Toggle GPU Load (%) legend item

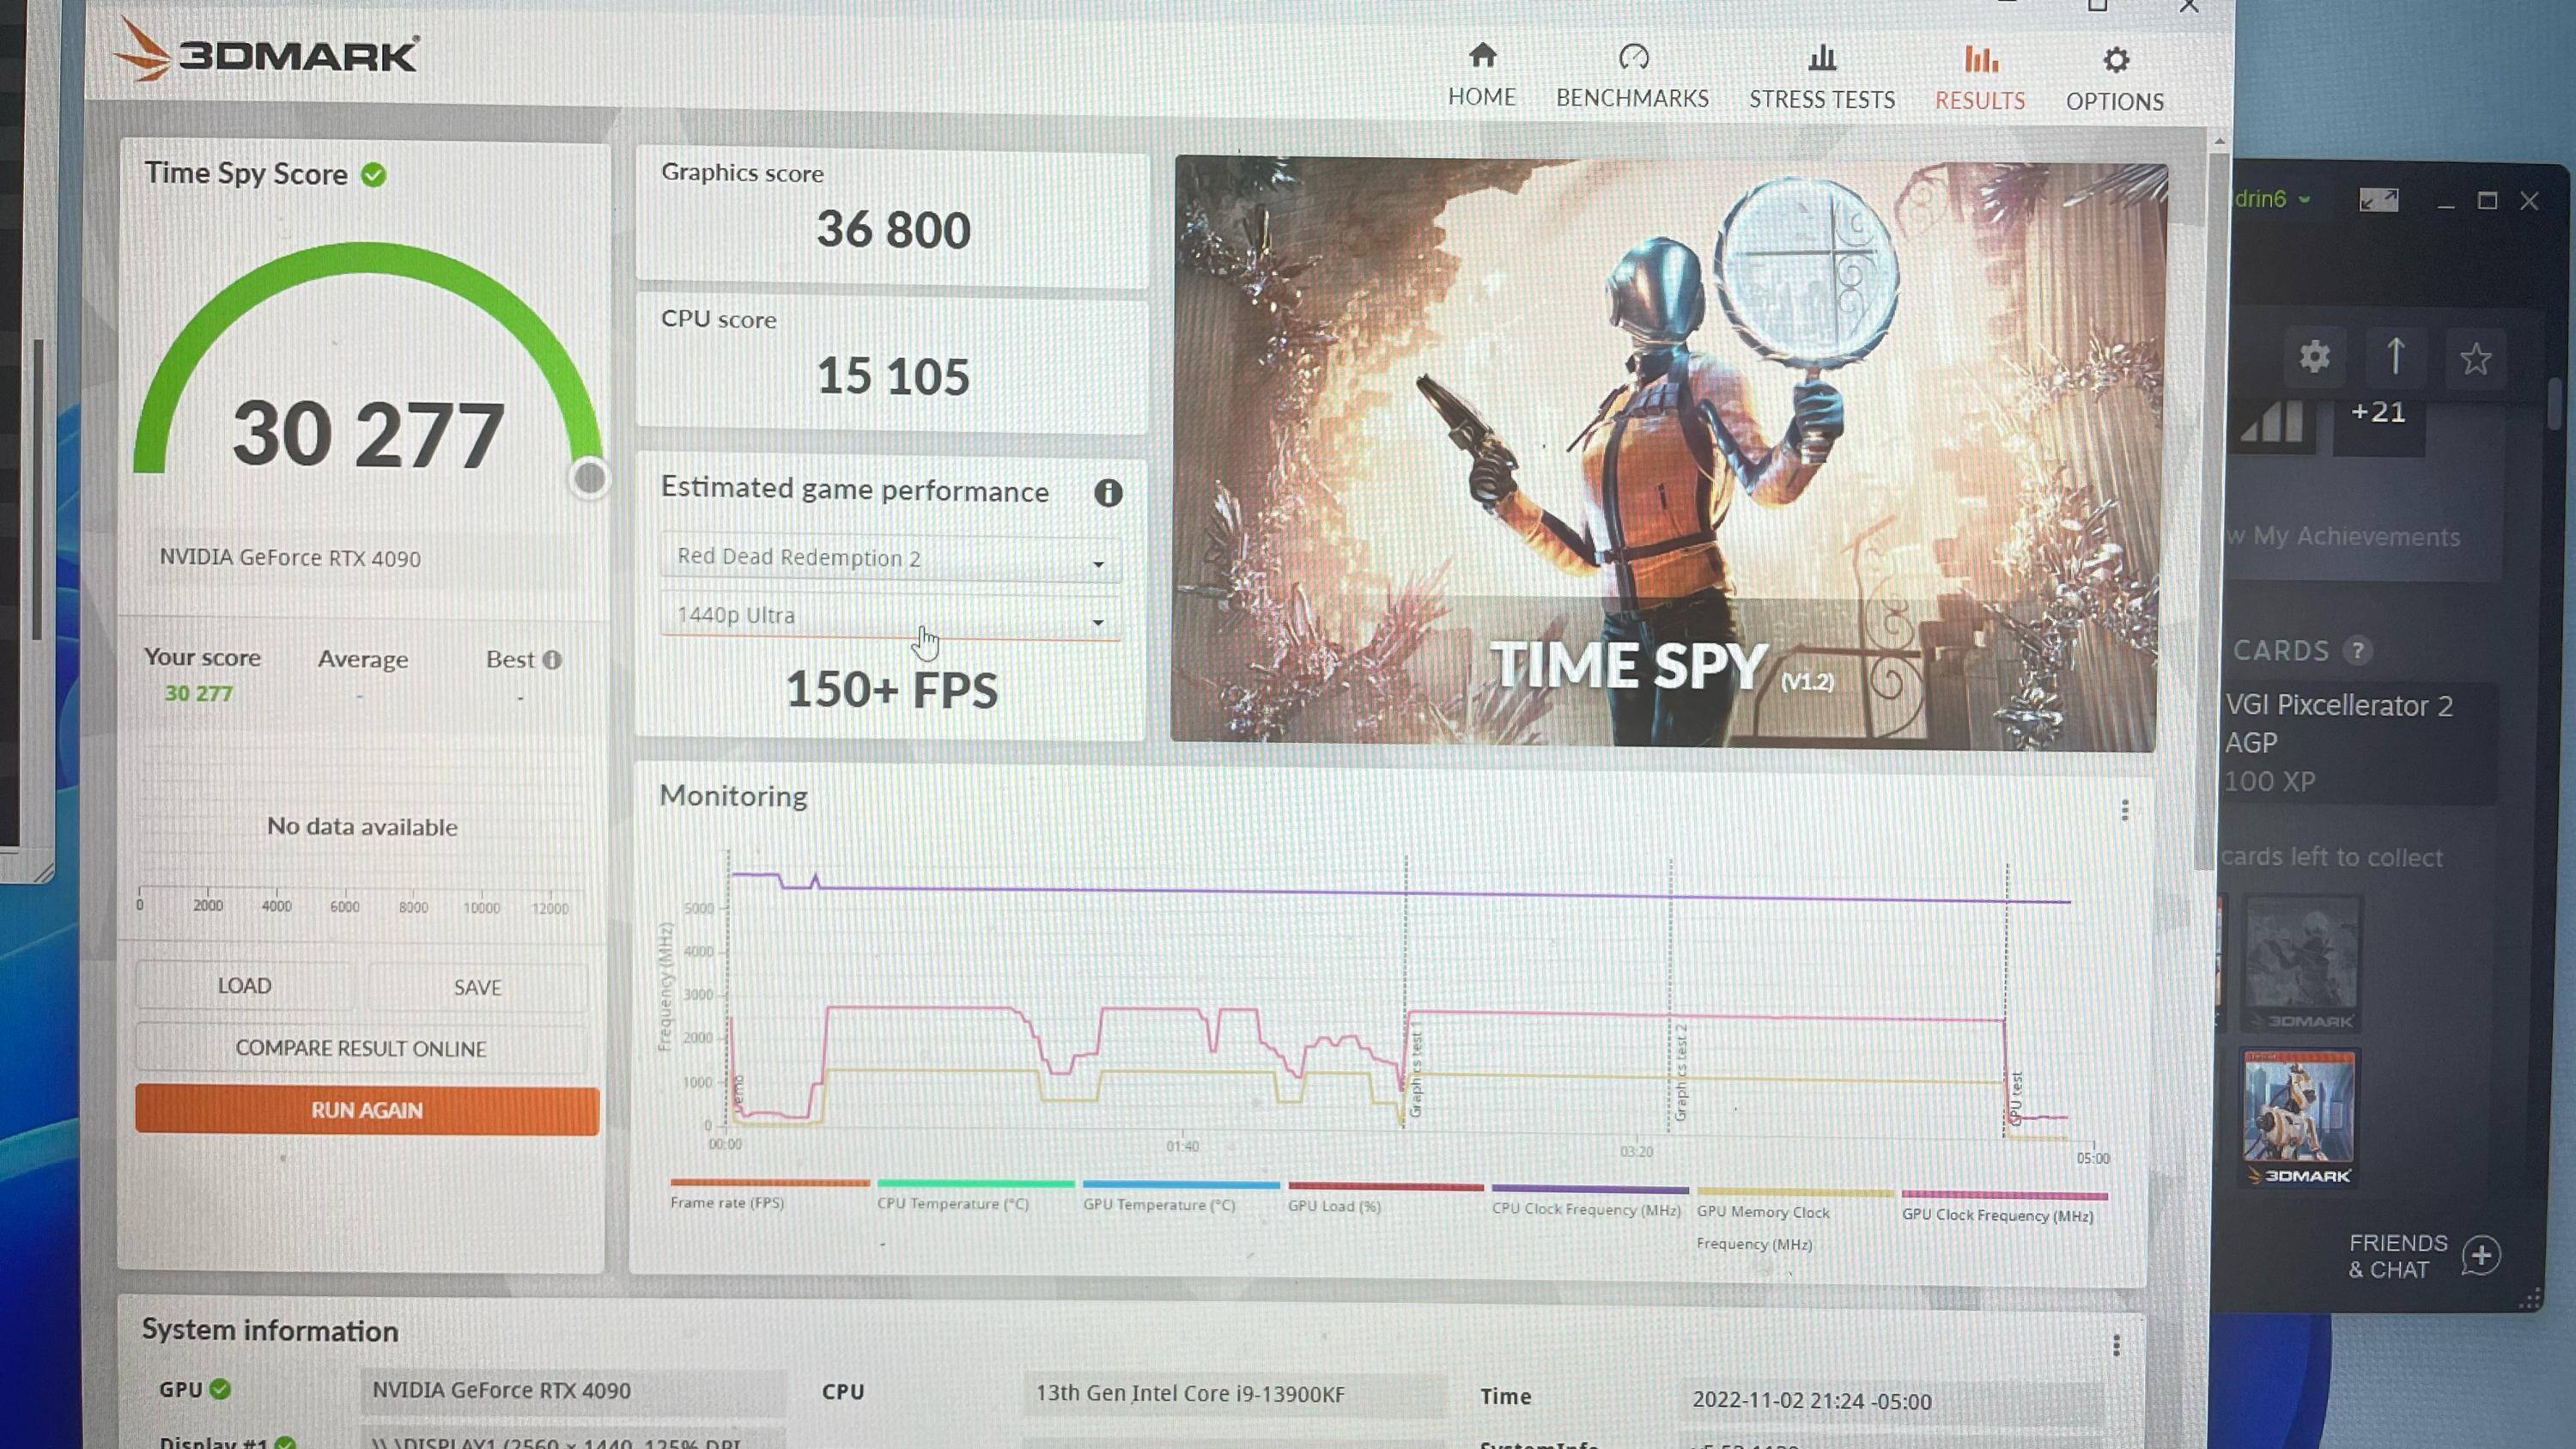click(1334, 1206)
